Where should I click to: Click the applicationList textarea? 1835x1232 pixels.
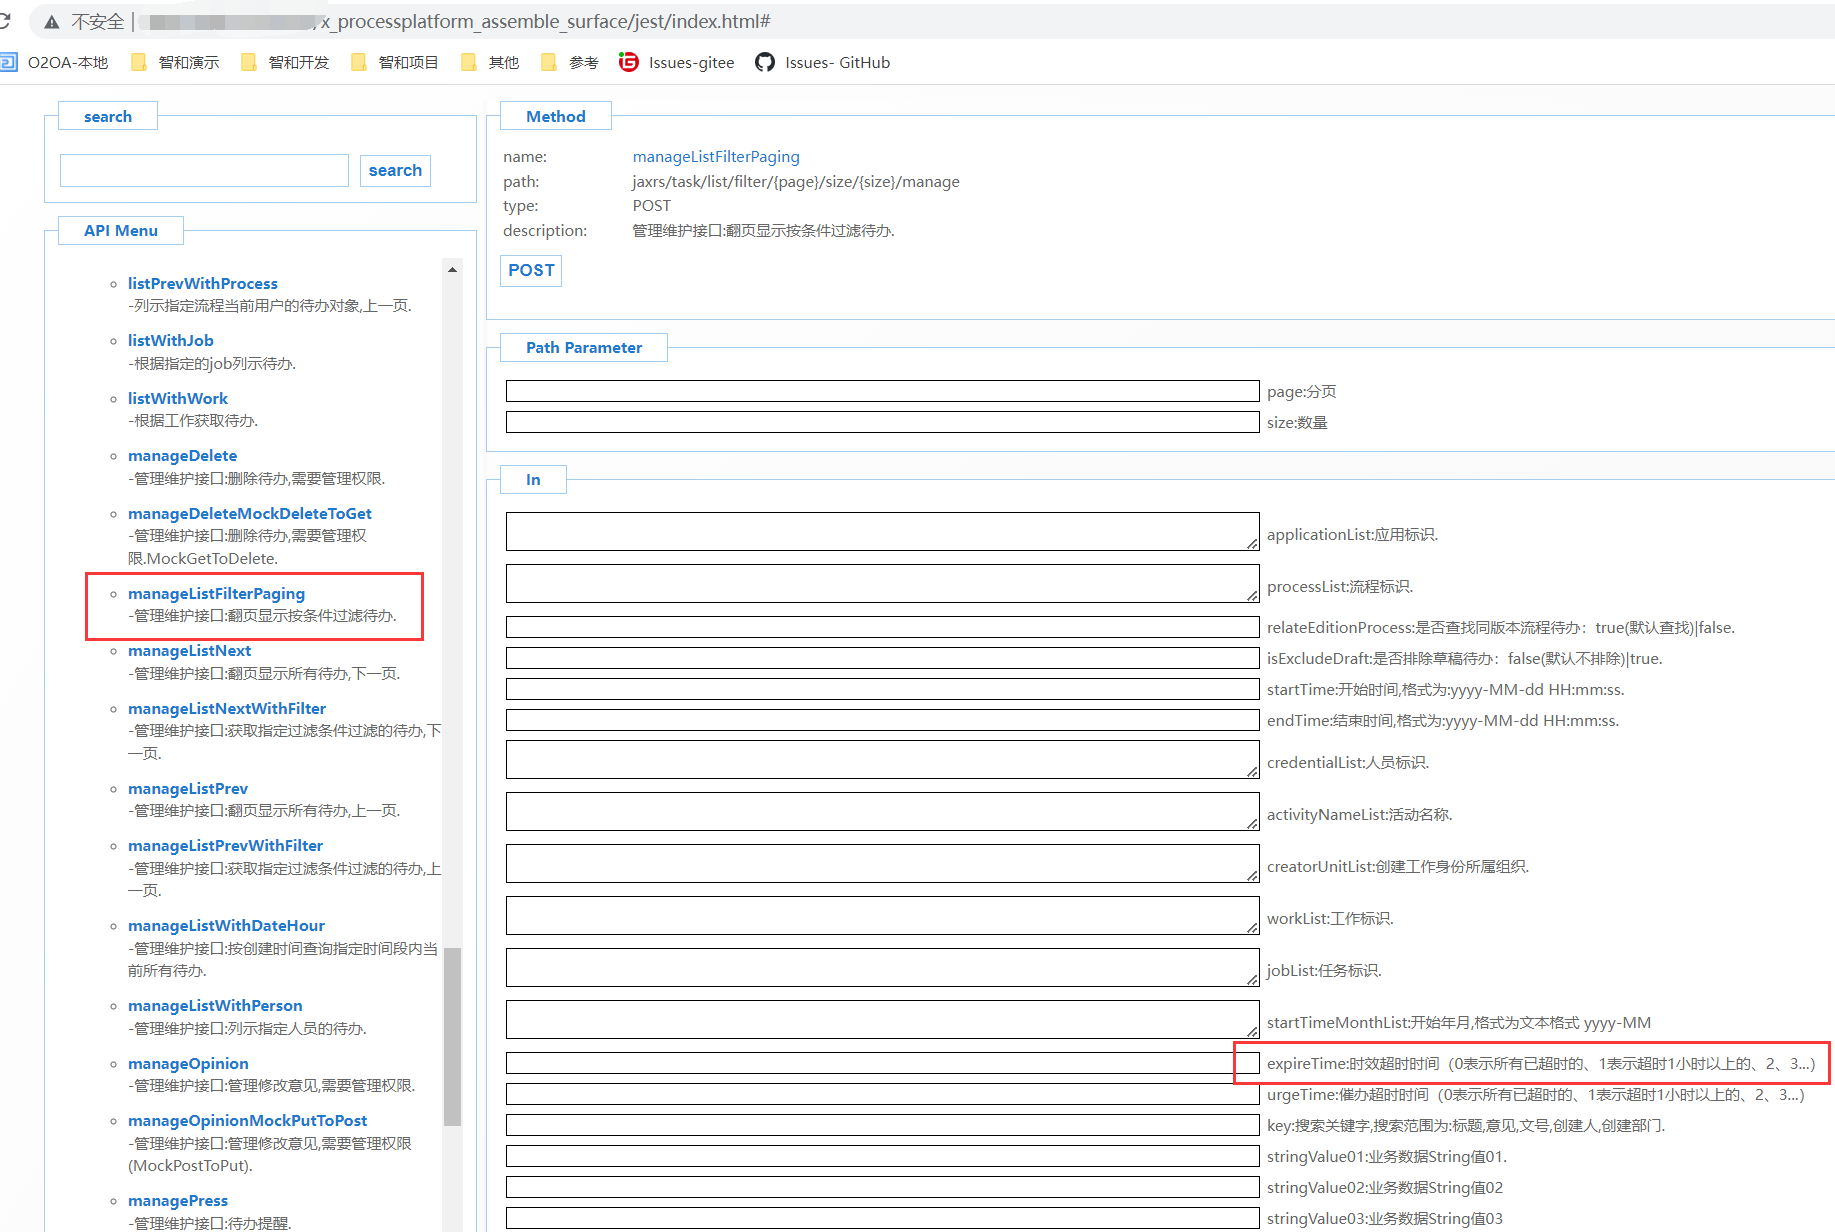click(882, 532)
